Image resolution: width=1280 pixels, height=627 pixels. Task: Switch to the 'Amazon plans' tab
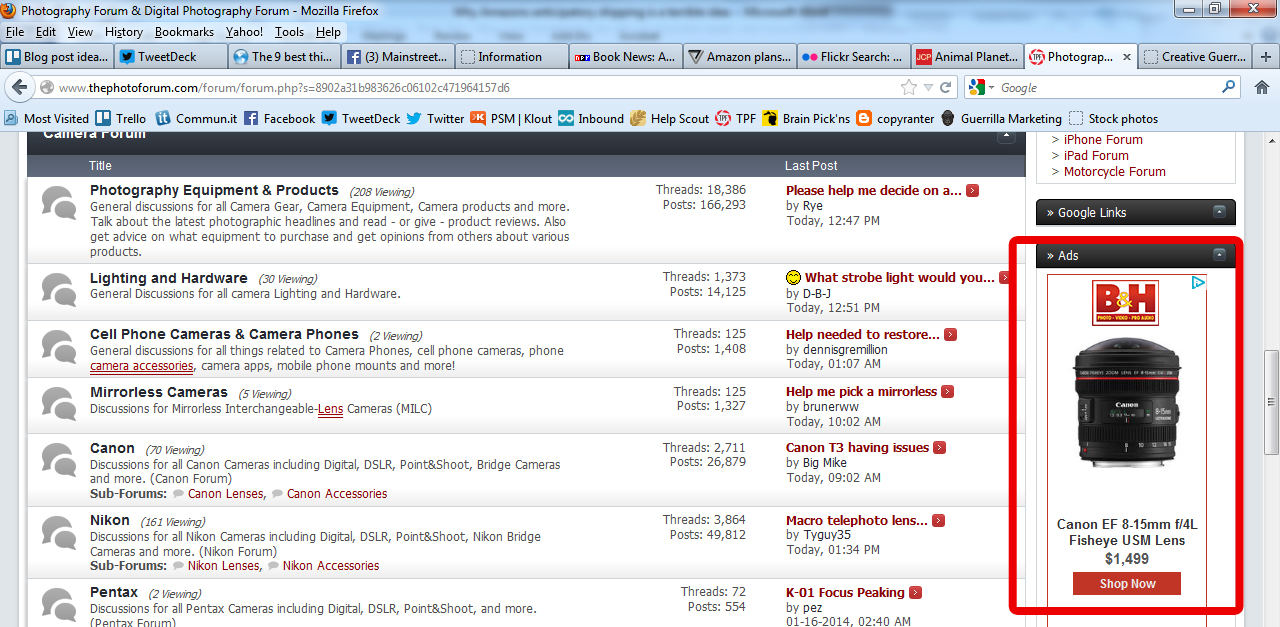(x=740, y=57)
